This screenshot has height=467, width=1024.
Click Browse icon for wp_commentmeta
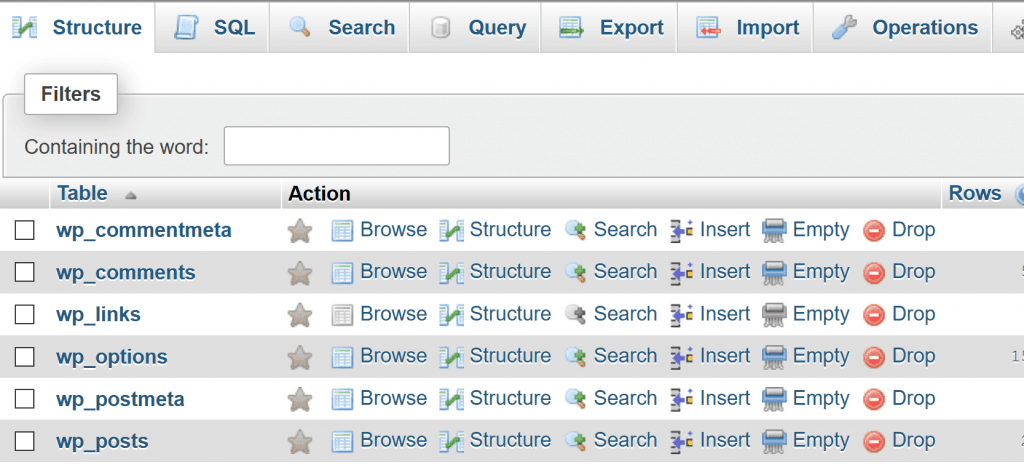click(342, 231)
